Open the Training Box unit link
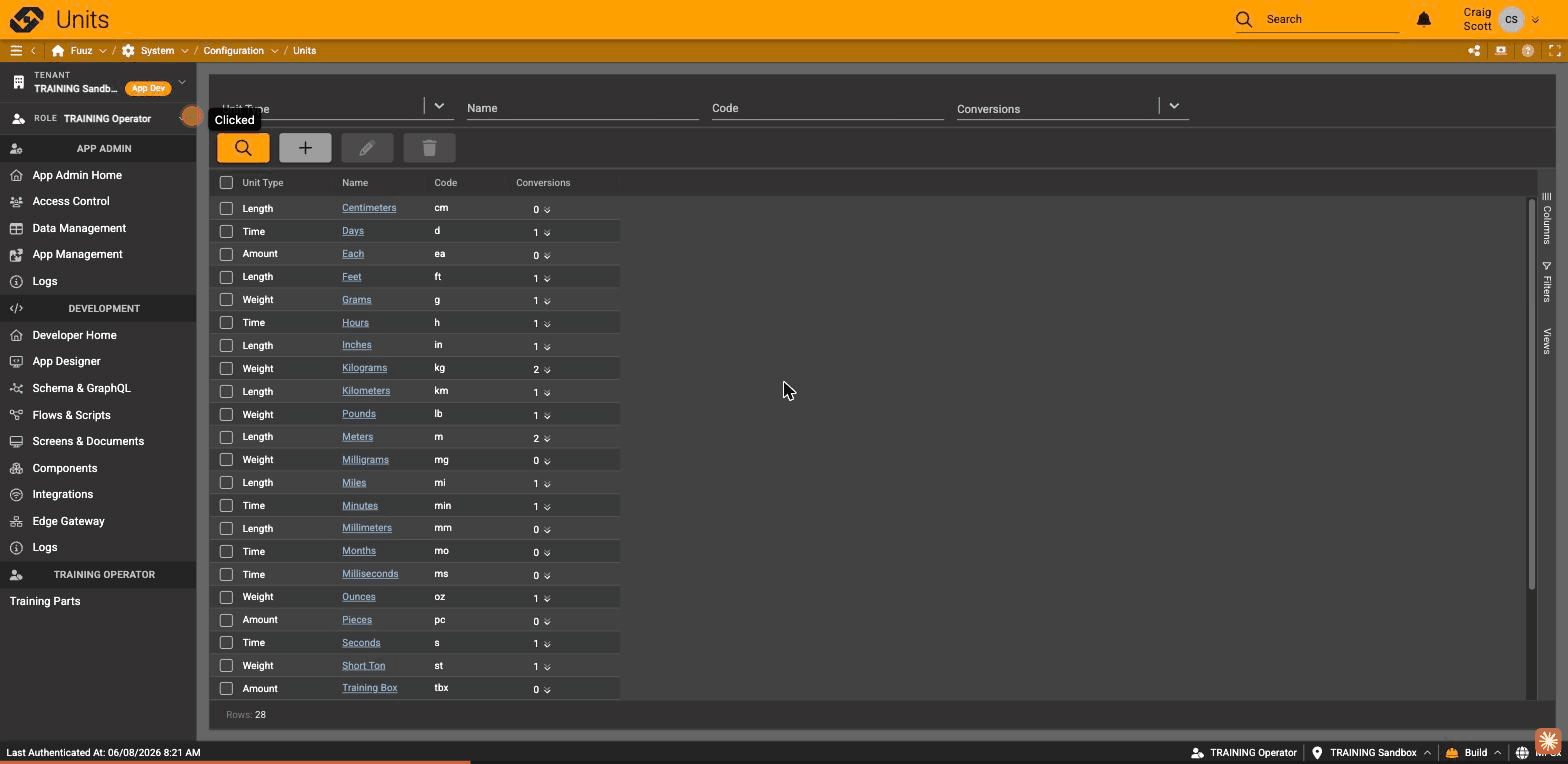The height and width of the screenshot is (764, 1568). click(x=370, y=688)
